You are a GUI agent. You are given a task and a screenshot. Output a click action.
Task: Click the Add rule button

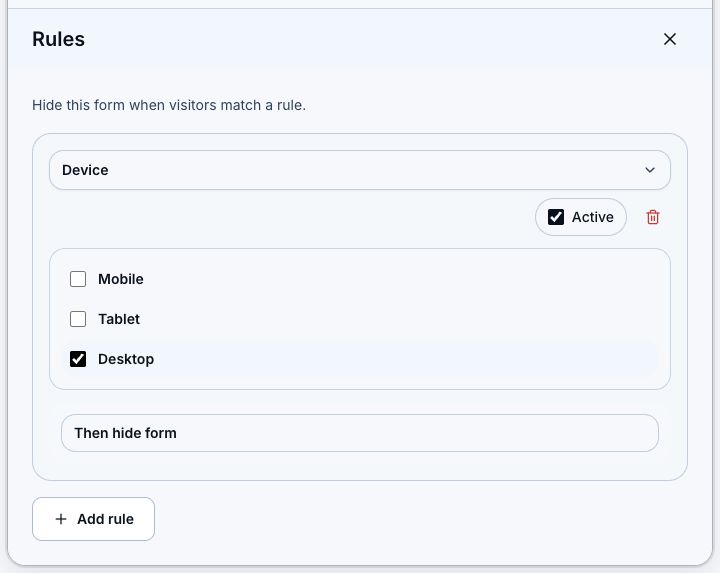point(93,519)
